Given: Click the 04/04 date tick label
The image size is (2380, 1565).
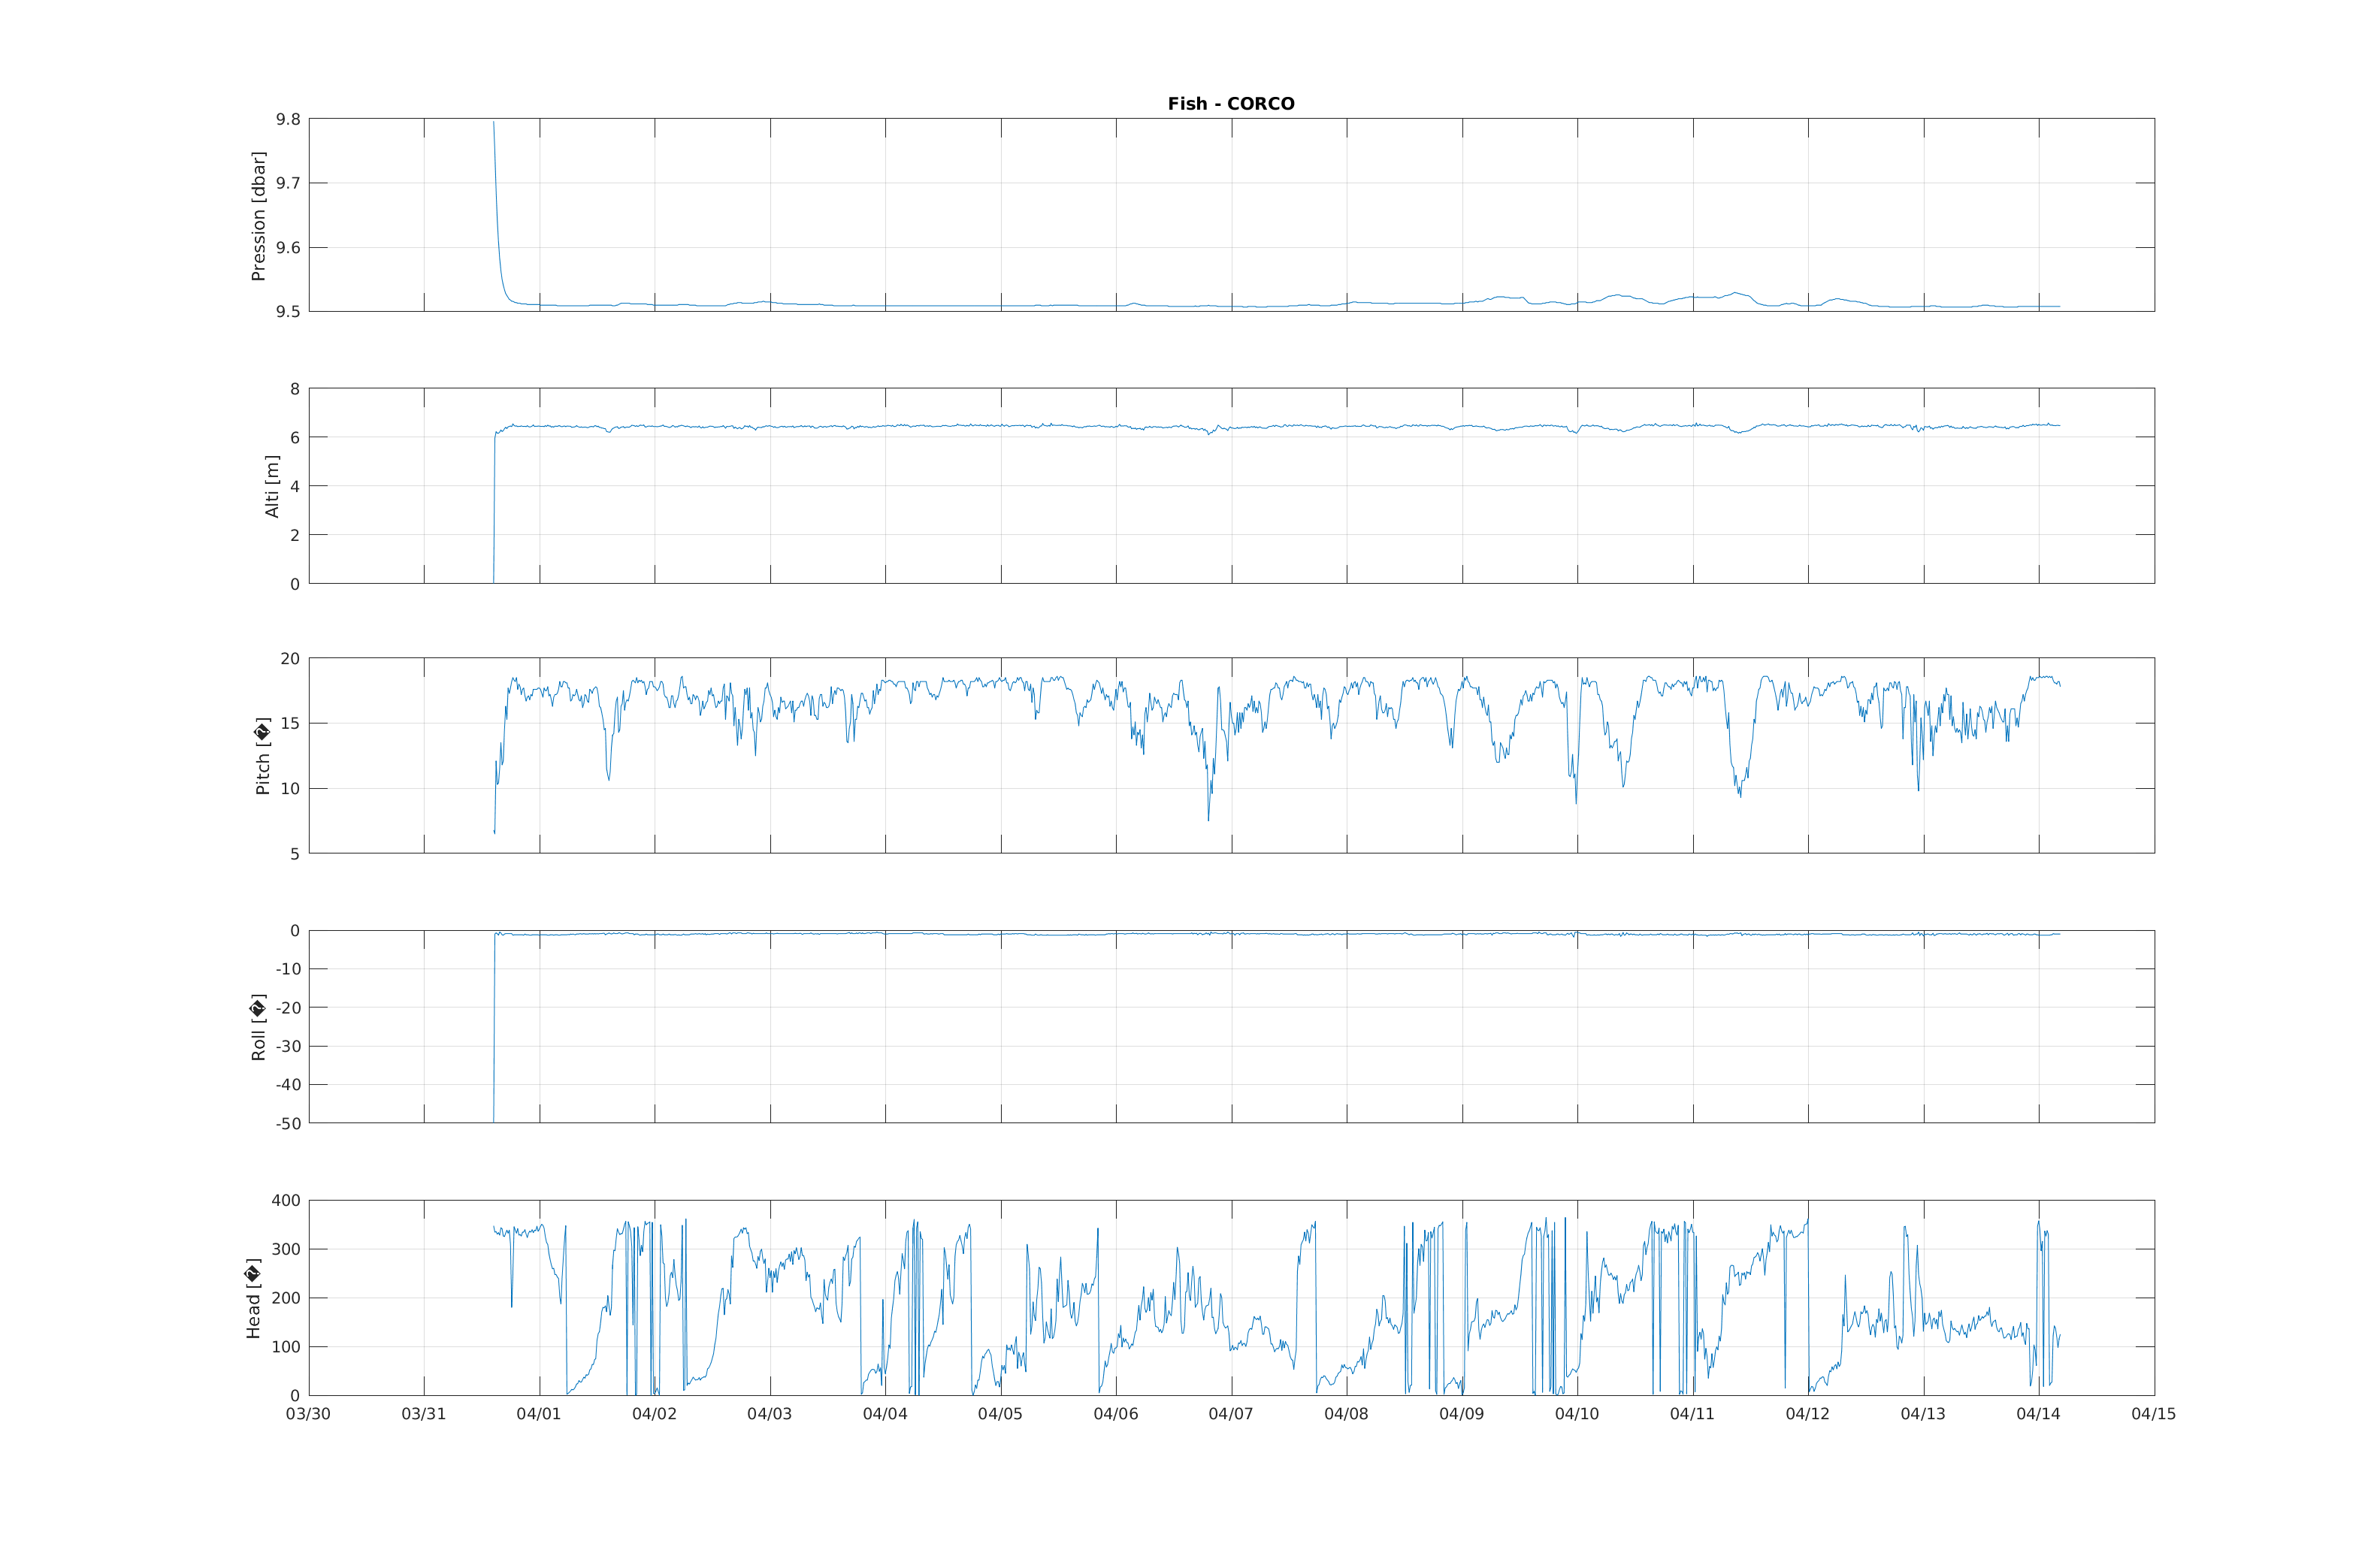Looking at the screenshot, I should click(885, 1414).
